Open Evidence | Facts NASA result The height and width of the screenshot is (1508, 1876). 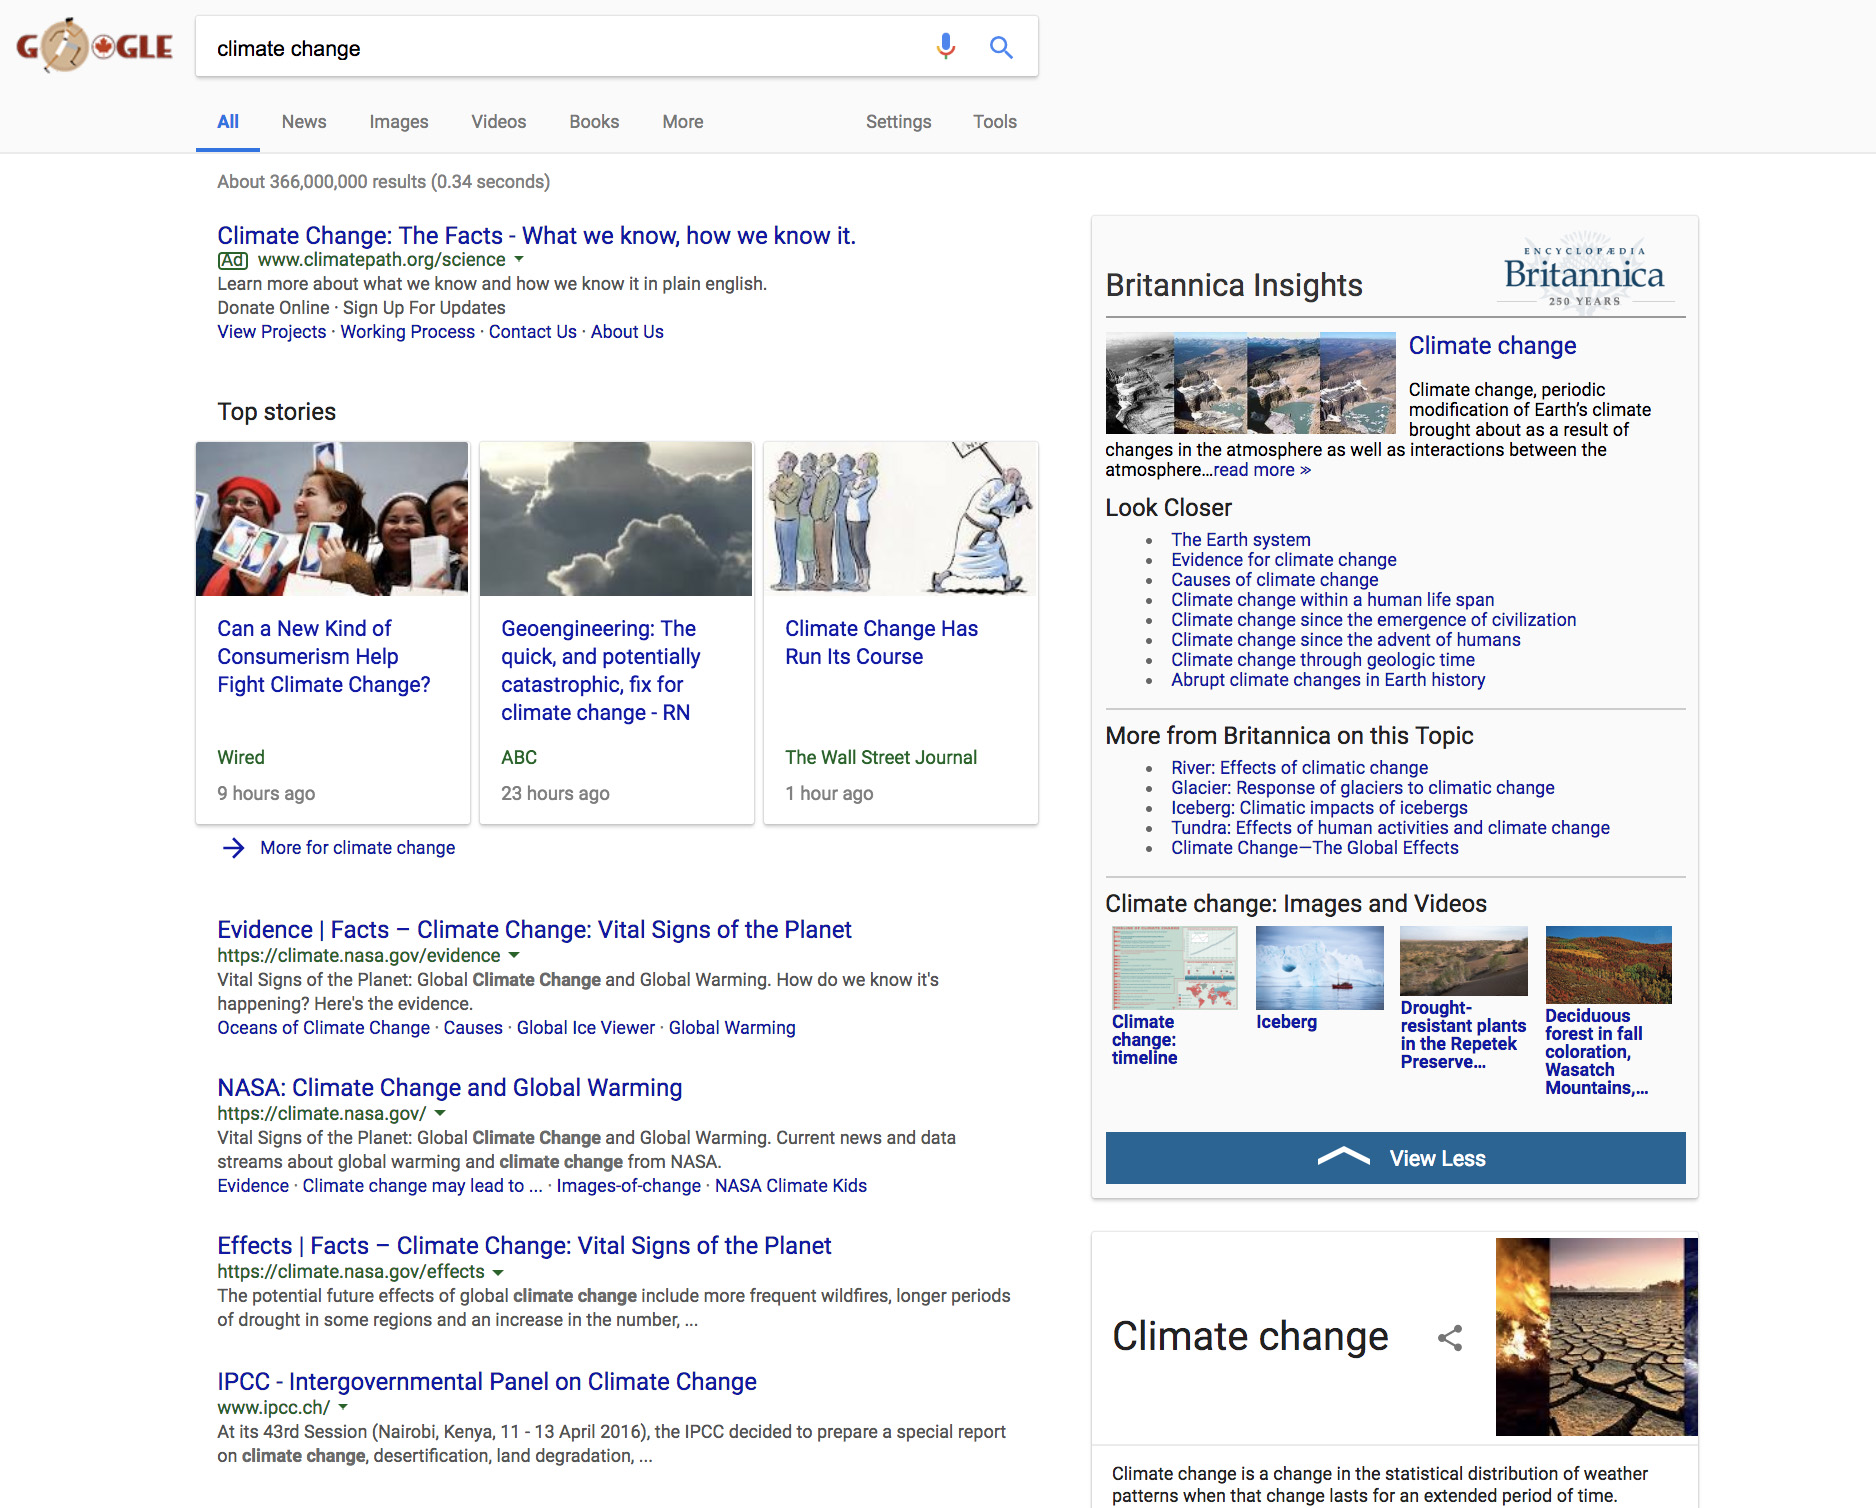(535, 930)
